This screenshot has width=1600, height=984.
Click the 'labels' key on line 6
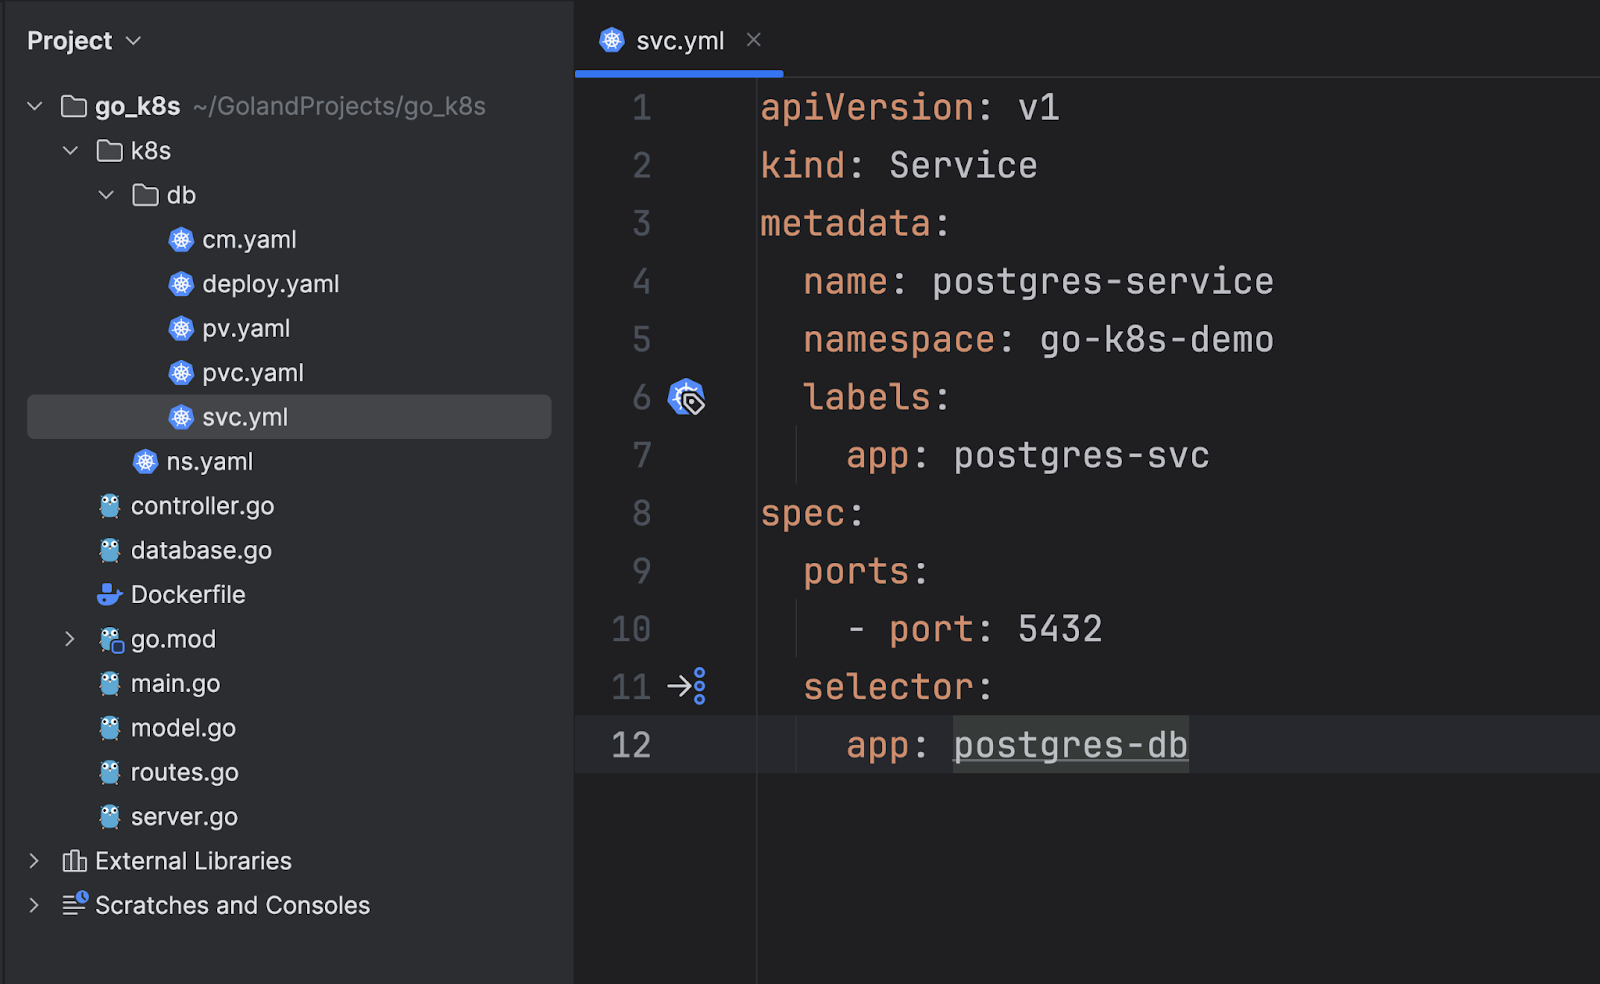pyautogui.click(x=867, y=397)
